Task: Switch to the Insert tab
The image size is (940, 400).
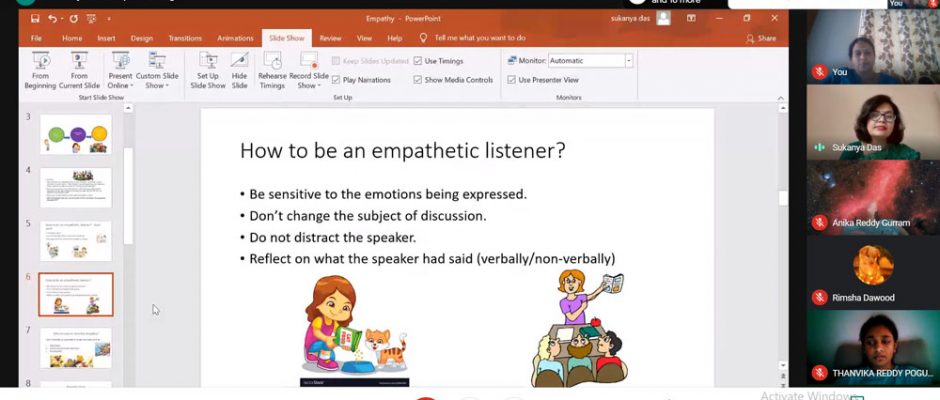Action: 106,38
